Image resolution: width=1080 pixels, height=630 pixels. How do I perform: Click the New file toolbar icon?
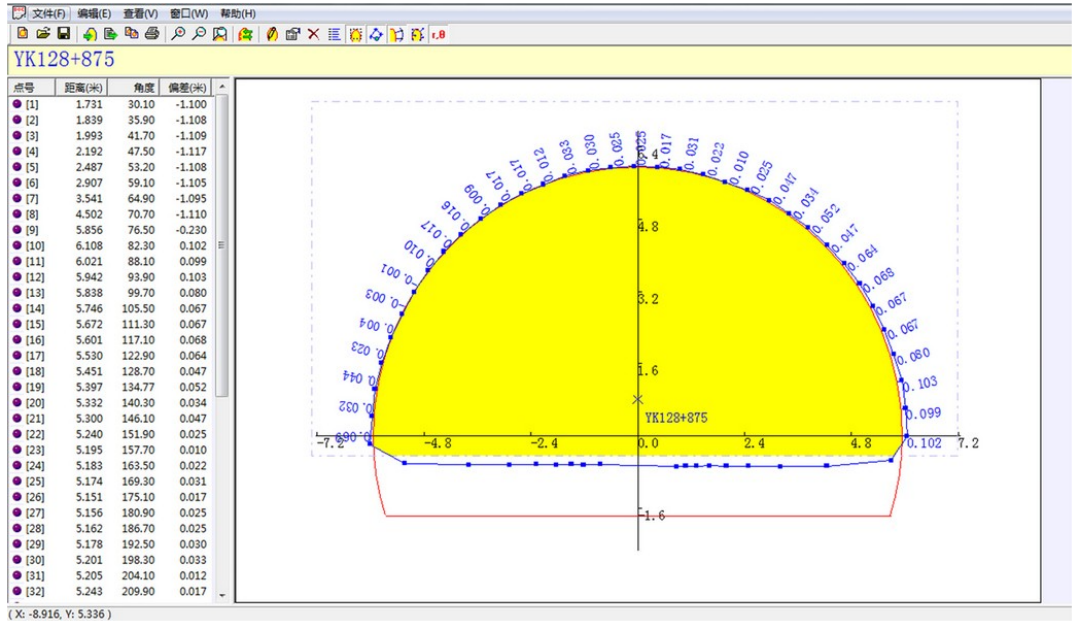22,34
